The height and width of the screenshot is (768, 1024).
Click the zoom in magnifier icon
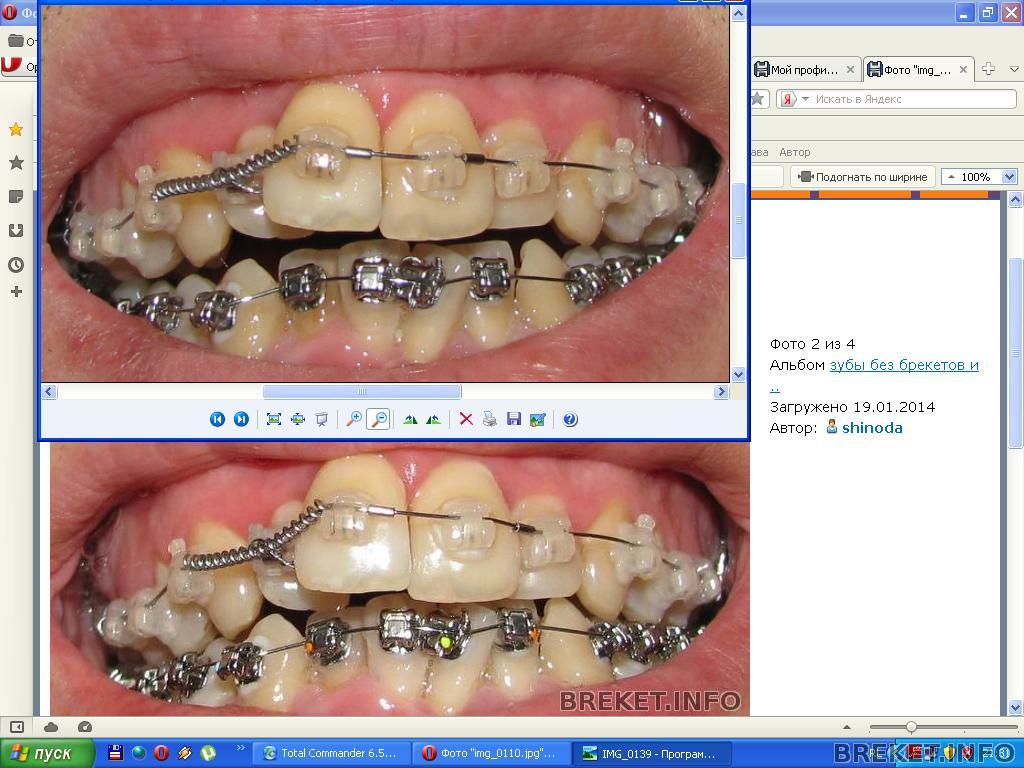(x=354, y=419)
